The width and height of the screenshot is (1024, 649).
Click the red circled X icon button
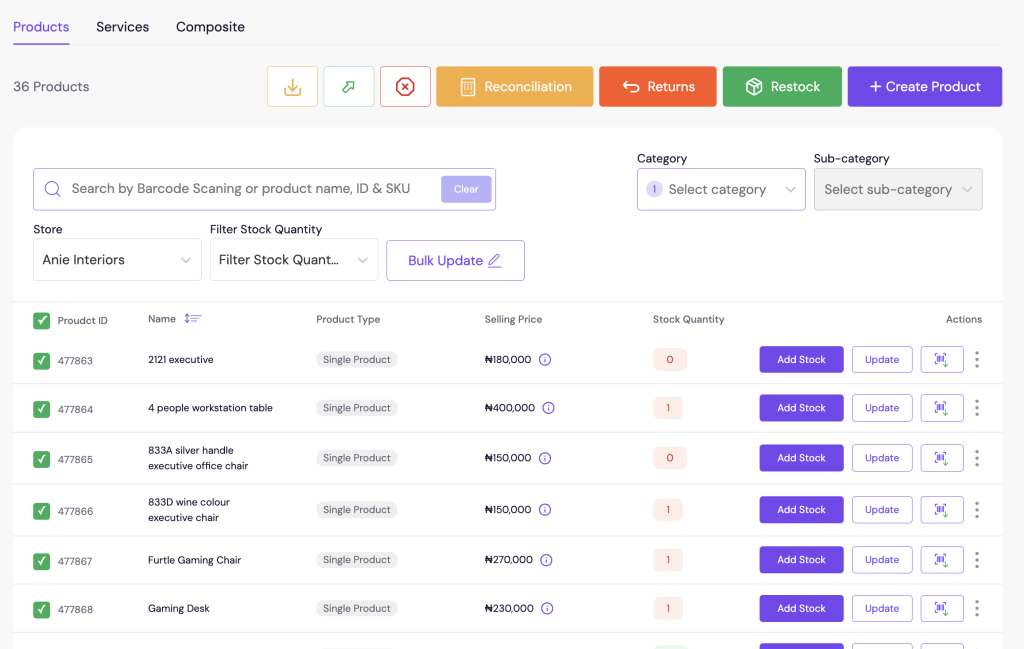[405, 87]
